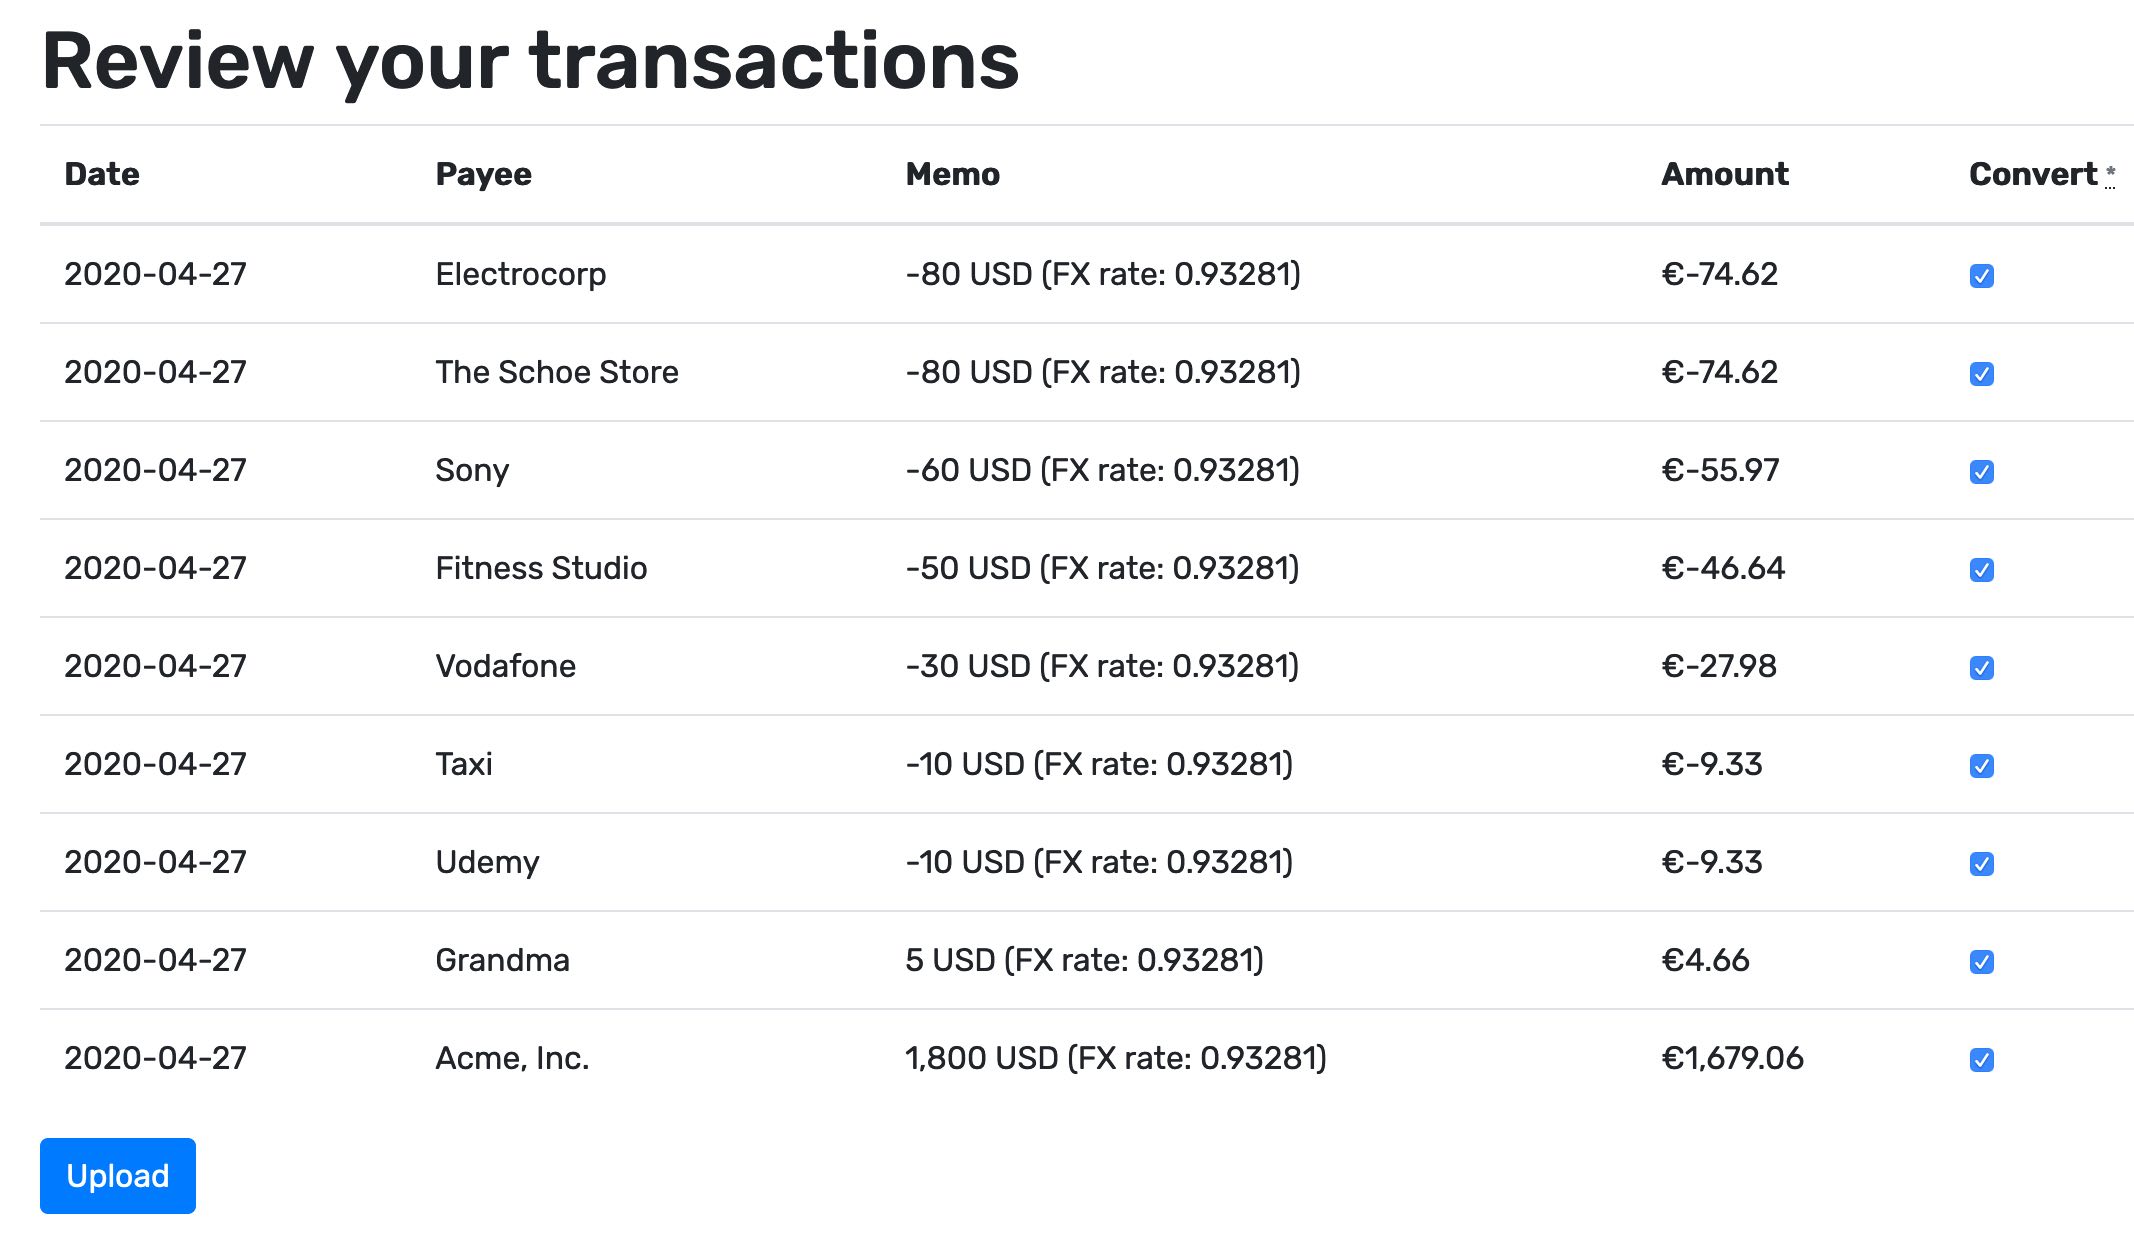Screen dimensions: 2134x1258
Task: Disable conversion for Udemy transaction
Action: point(1981,864)
